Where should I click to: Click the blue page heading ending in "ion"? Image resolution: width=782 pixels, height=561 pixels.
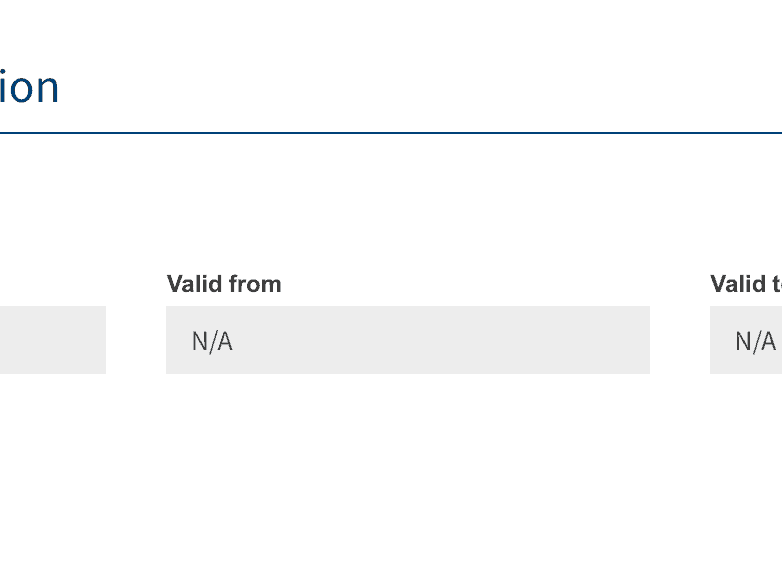[29, 88]
